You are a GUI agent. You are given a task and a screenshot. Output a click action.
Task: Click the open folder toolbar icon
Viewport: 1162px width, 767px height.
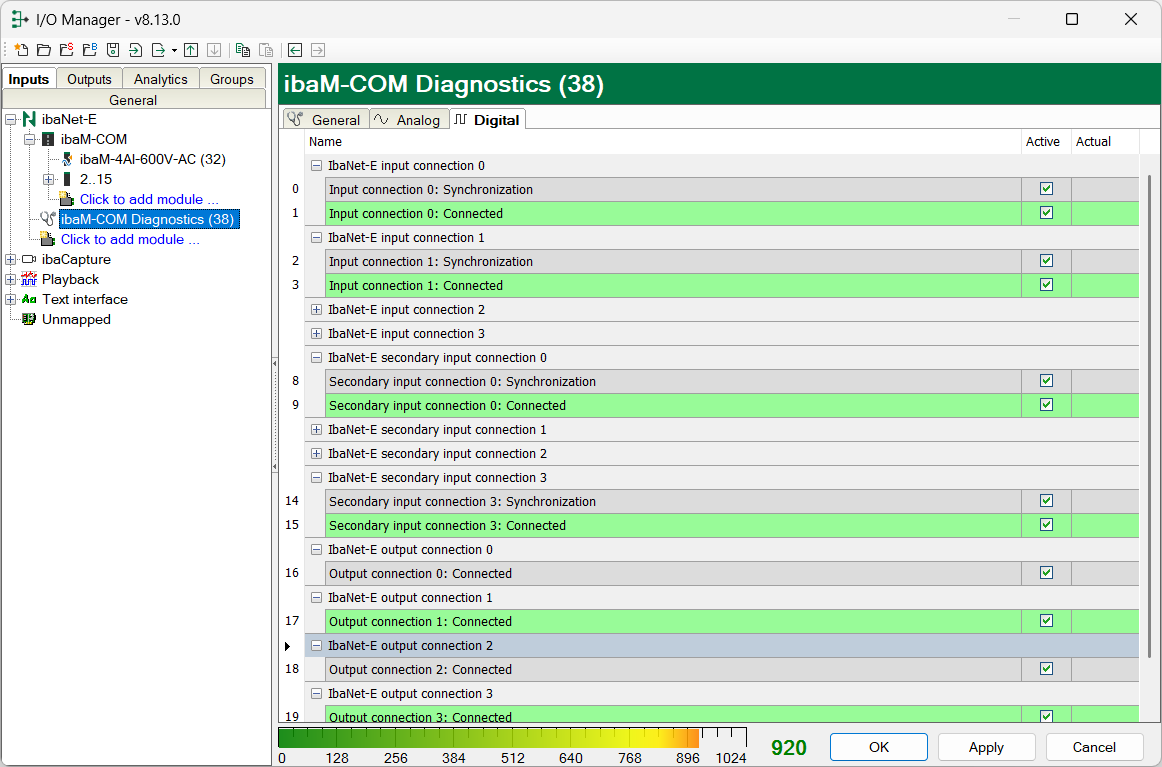pyautogui.click(x=44, y=50)
